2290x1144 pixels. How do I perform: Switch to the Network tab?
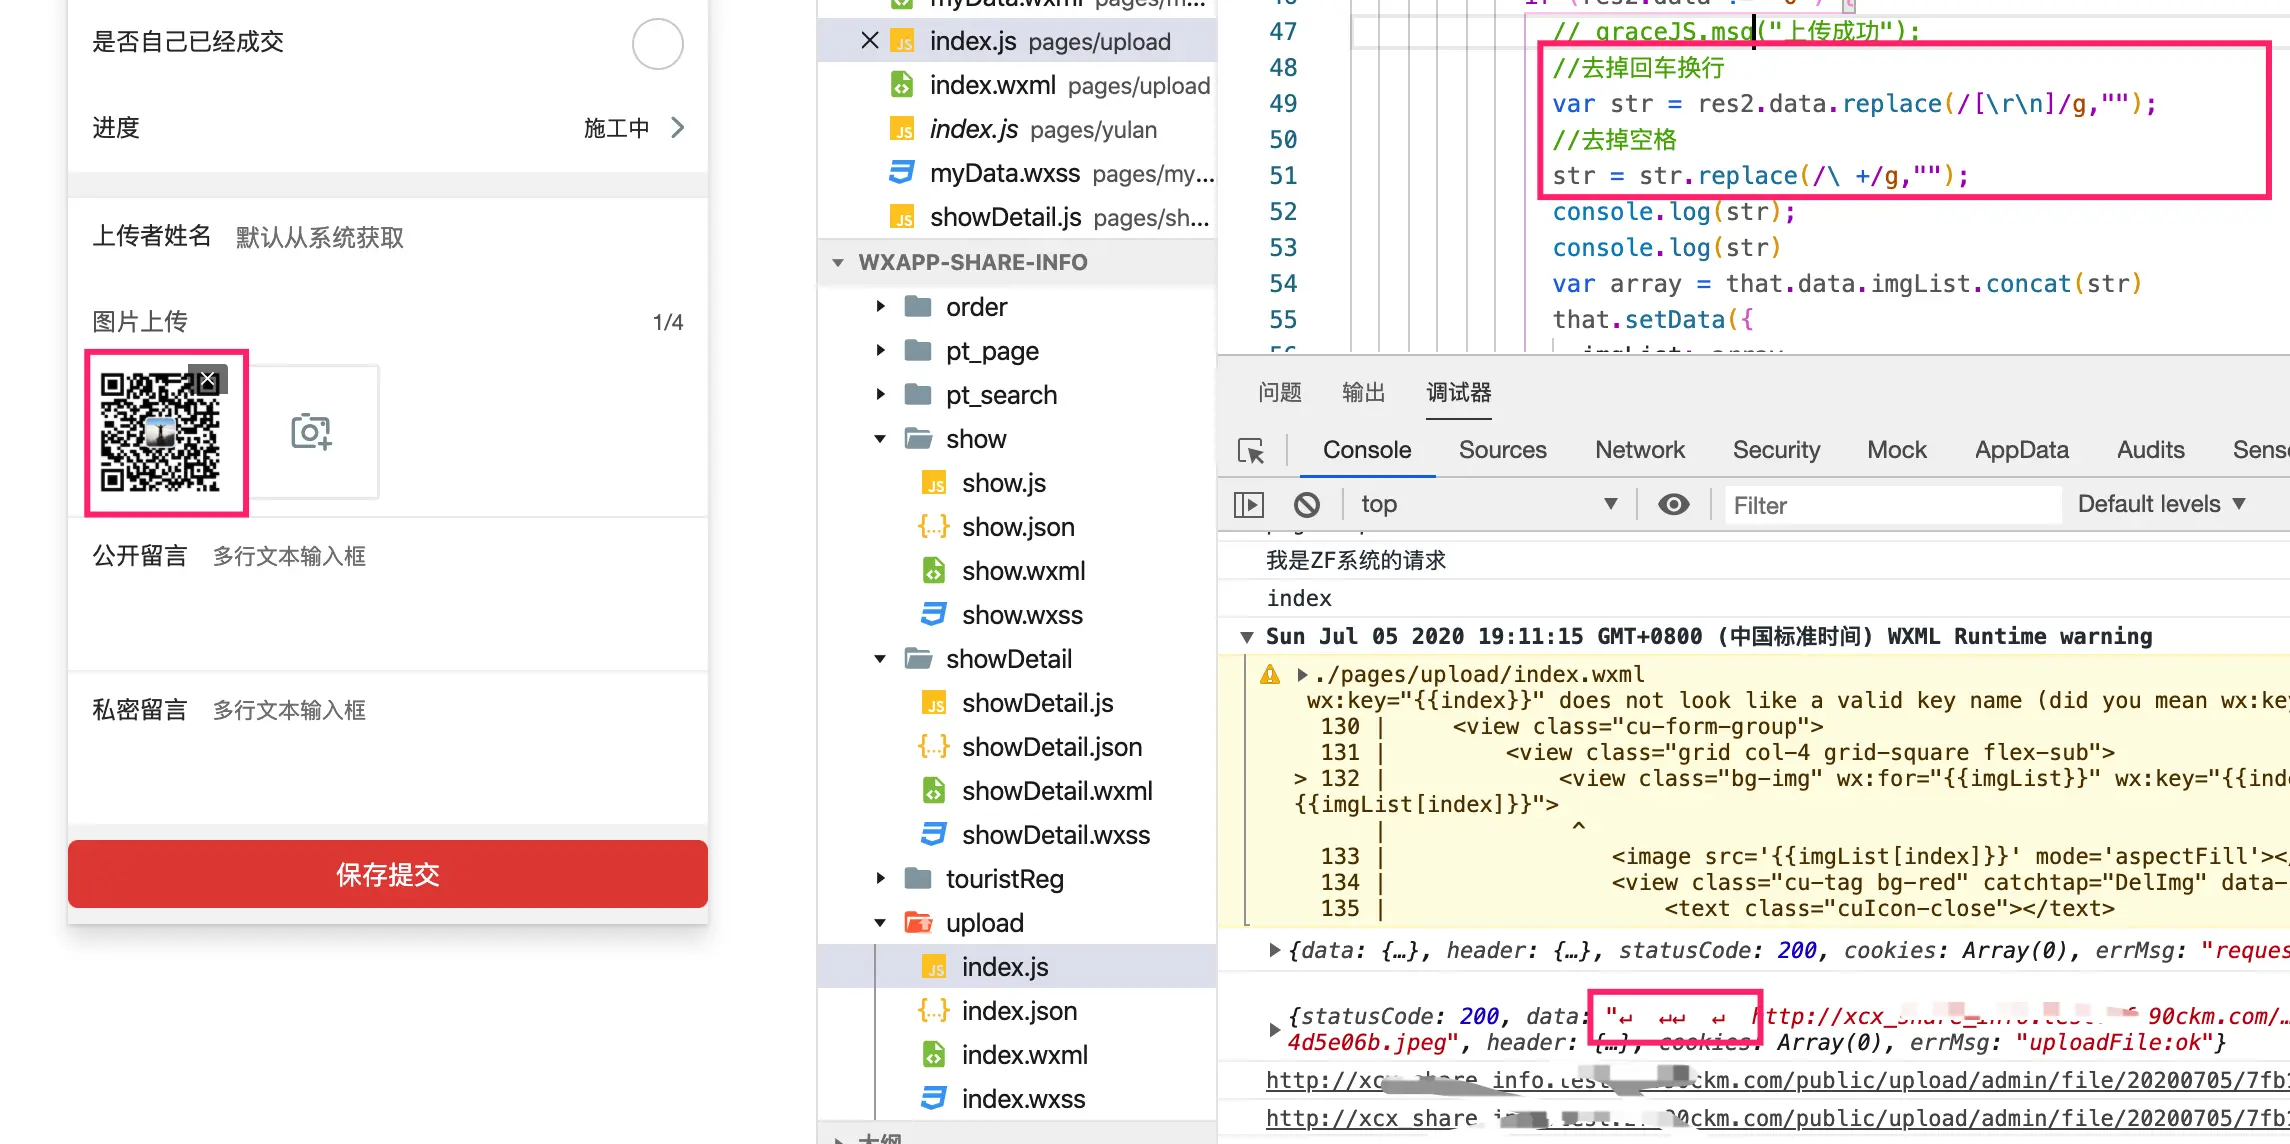click(x=1639, y=450)
